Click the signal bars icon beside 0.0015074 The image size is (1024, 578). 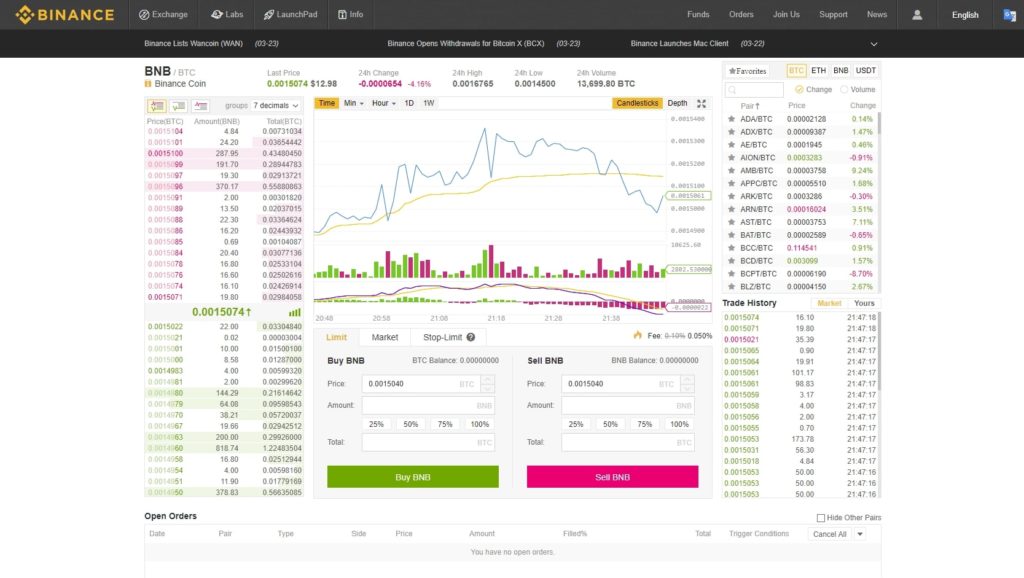[295, 312]
